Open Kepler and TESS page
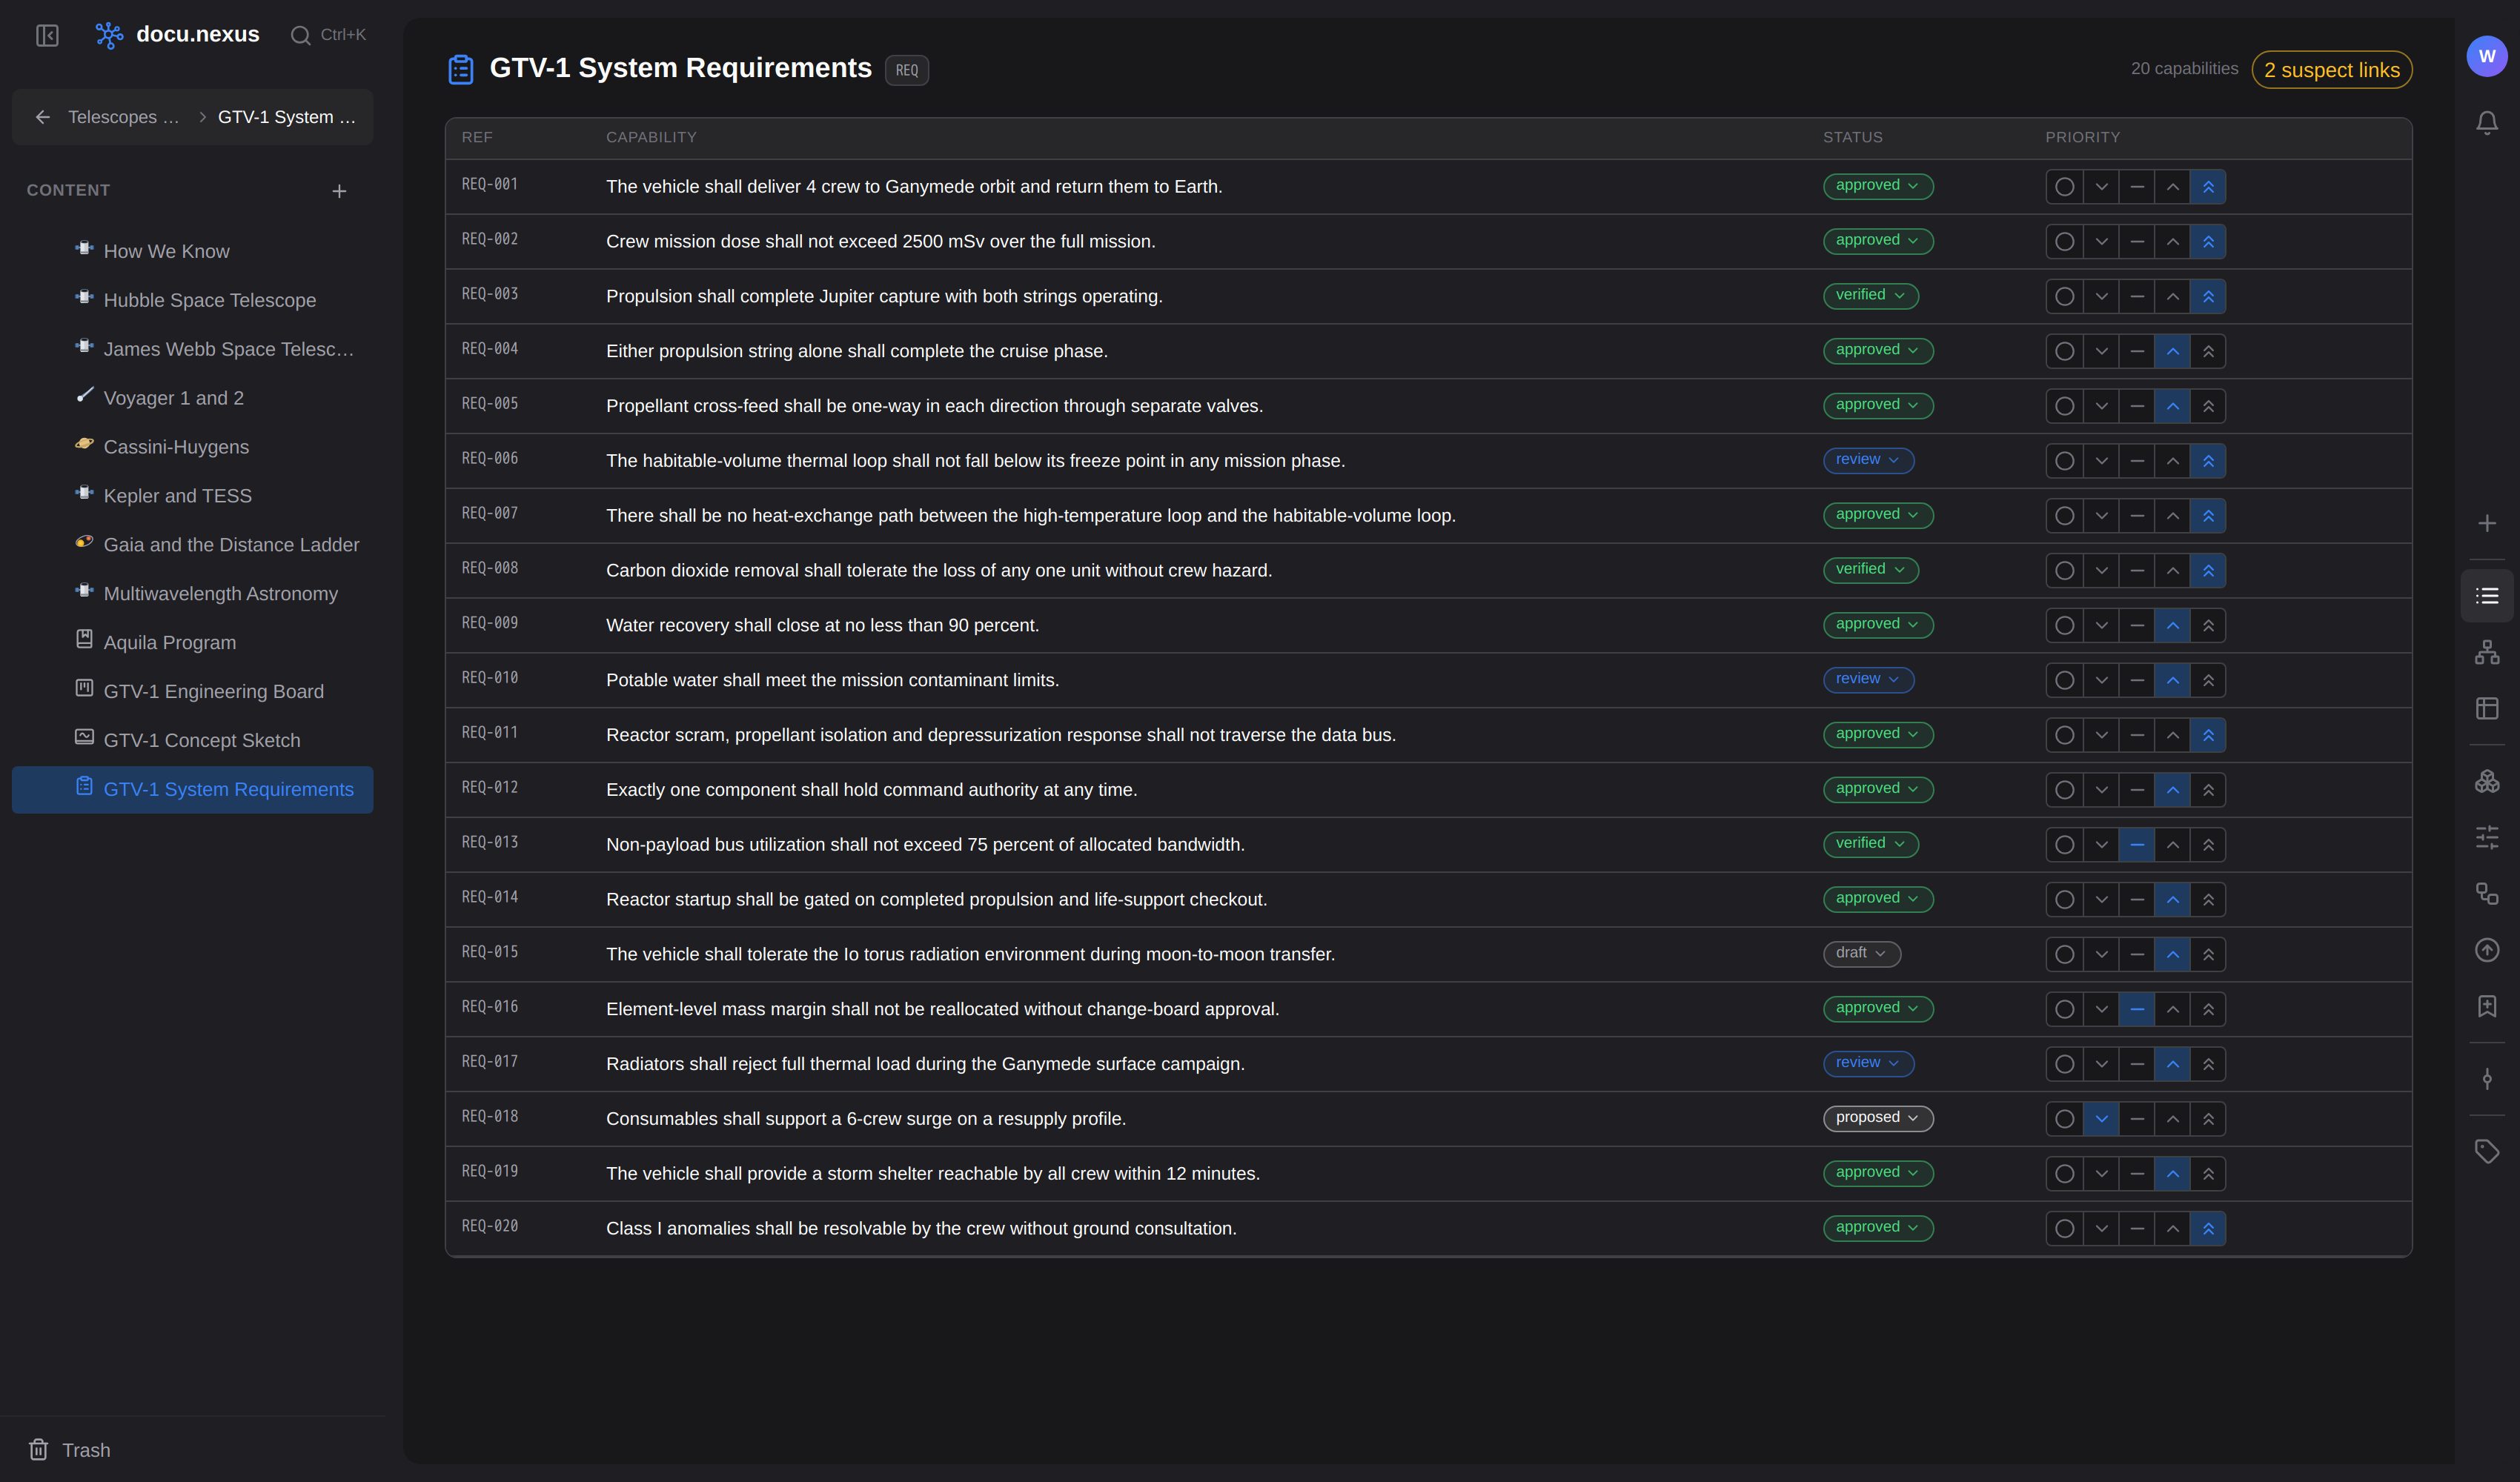This screenshot has width=2520, height=1482. click(192, 496)
